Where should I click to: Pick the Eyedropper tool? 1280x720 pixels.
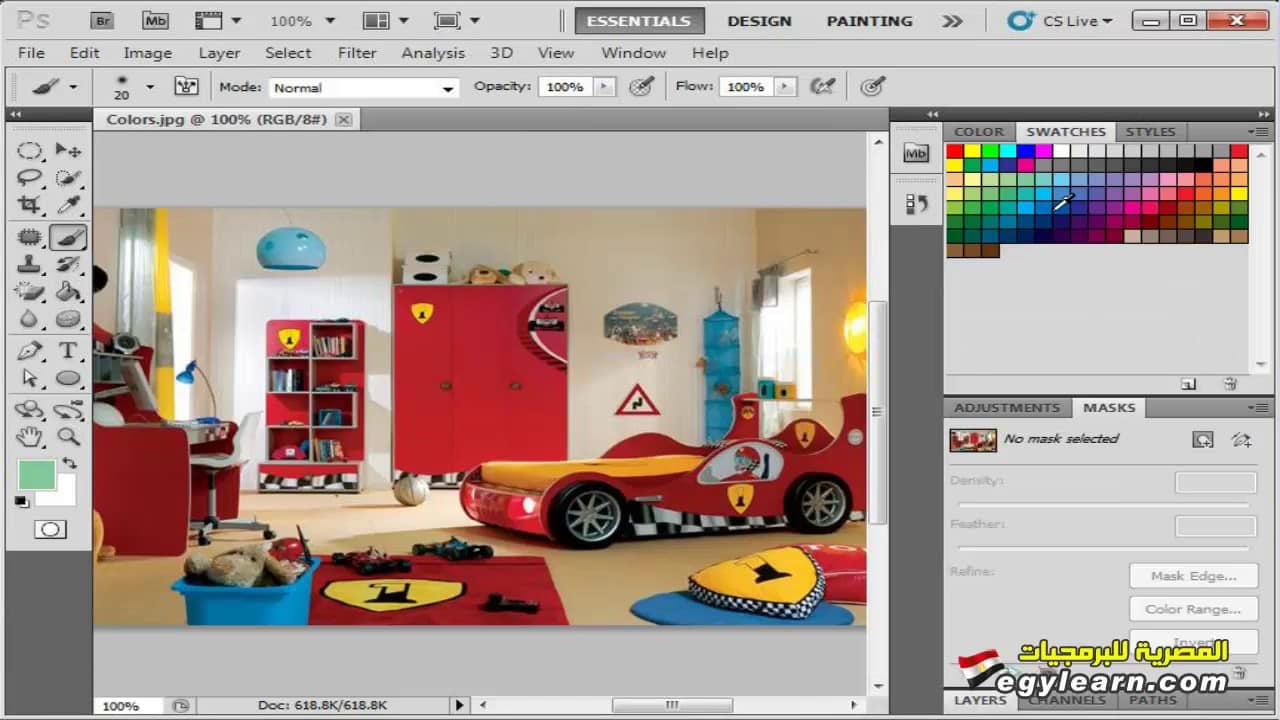pos(67,206)
